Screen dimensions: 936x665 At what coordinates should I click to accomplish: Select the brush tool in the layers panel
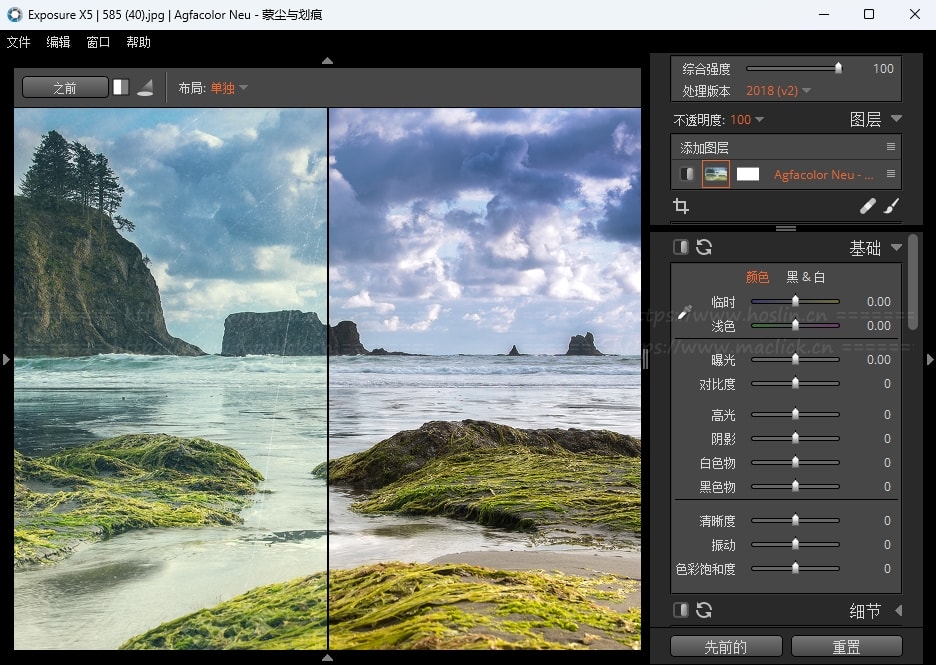click(x=892, y=206)
